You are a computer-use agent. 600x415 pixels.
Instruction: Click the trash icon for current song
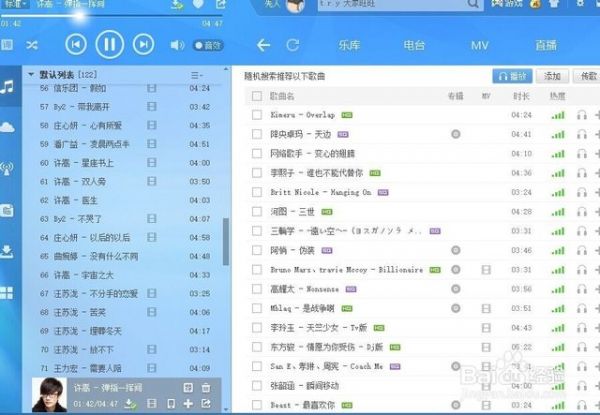coord(206,387)
